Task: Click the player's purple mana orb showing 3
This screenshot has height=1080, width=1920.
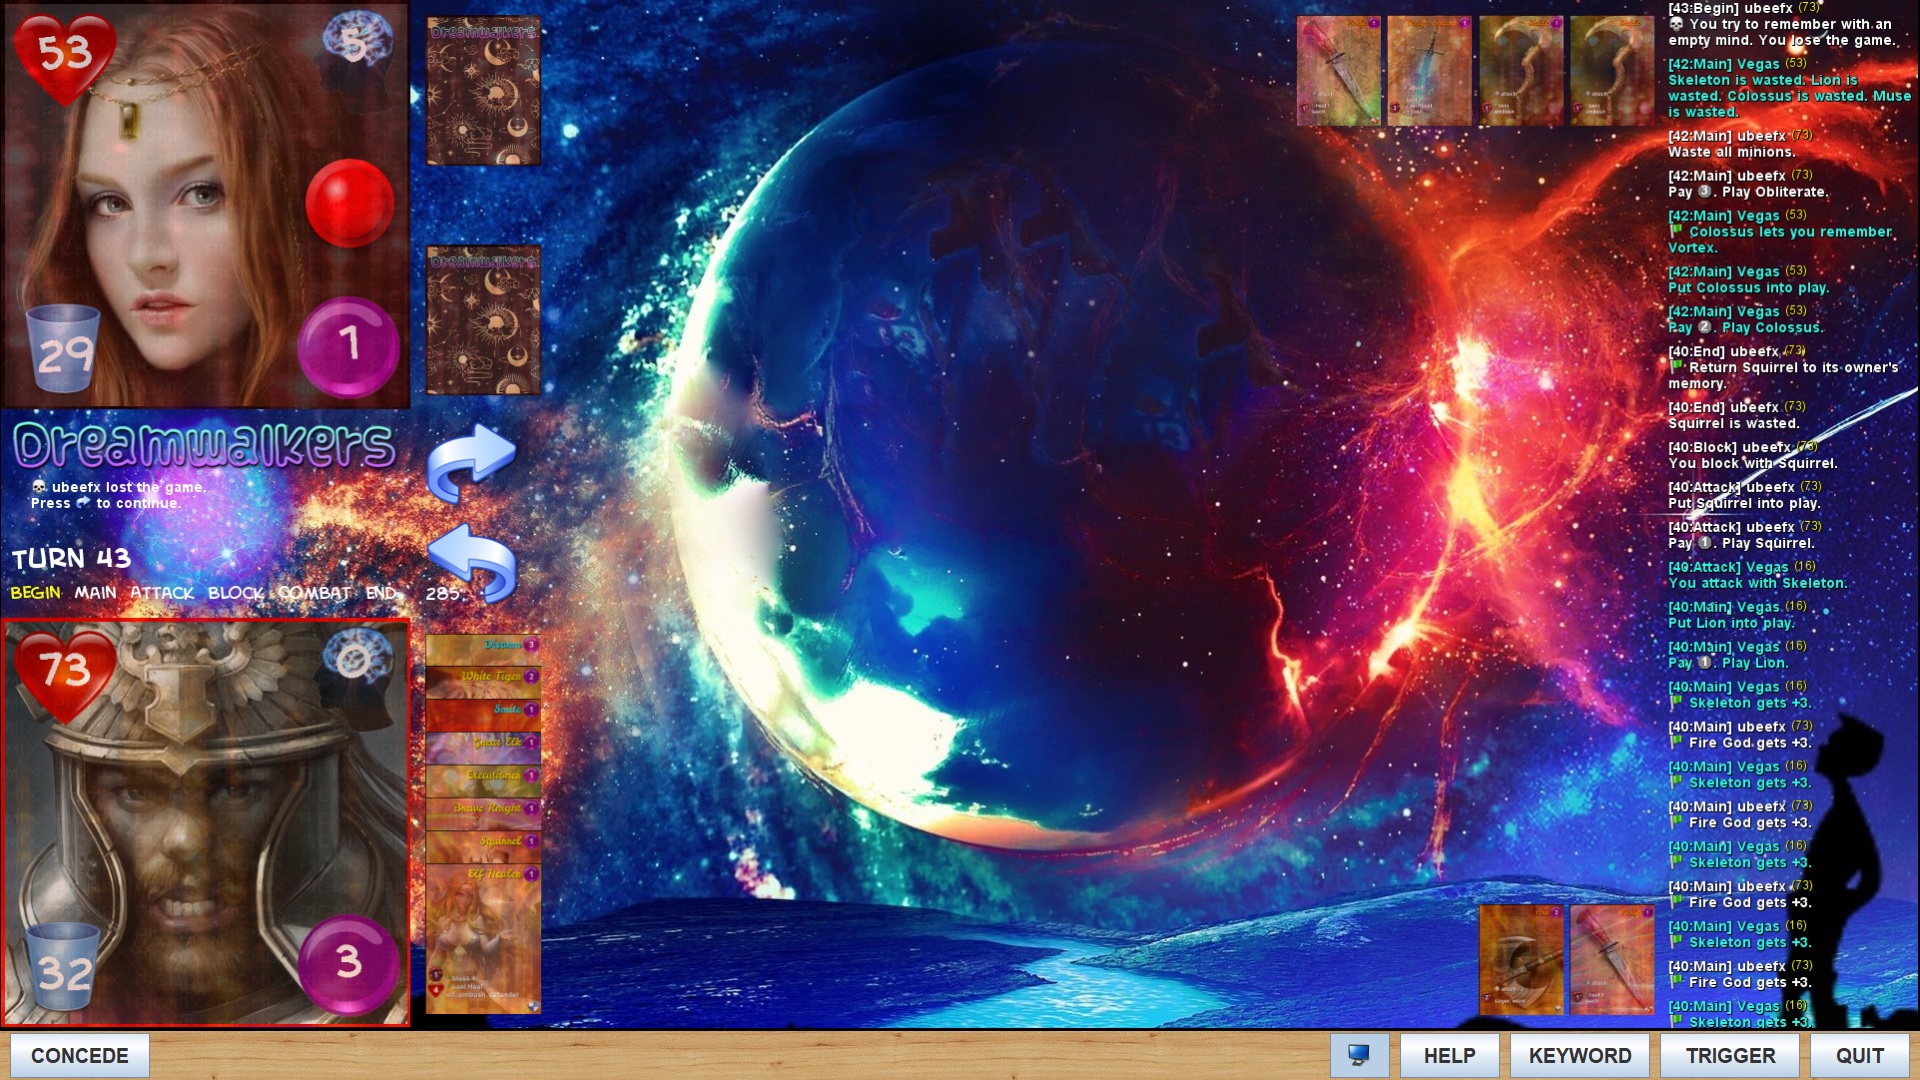Action: (348, 964)
